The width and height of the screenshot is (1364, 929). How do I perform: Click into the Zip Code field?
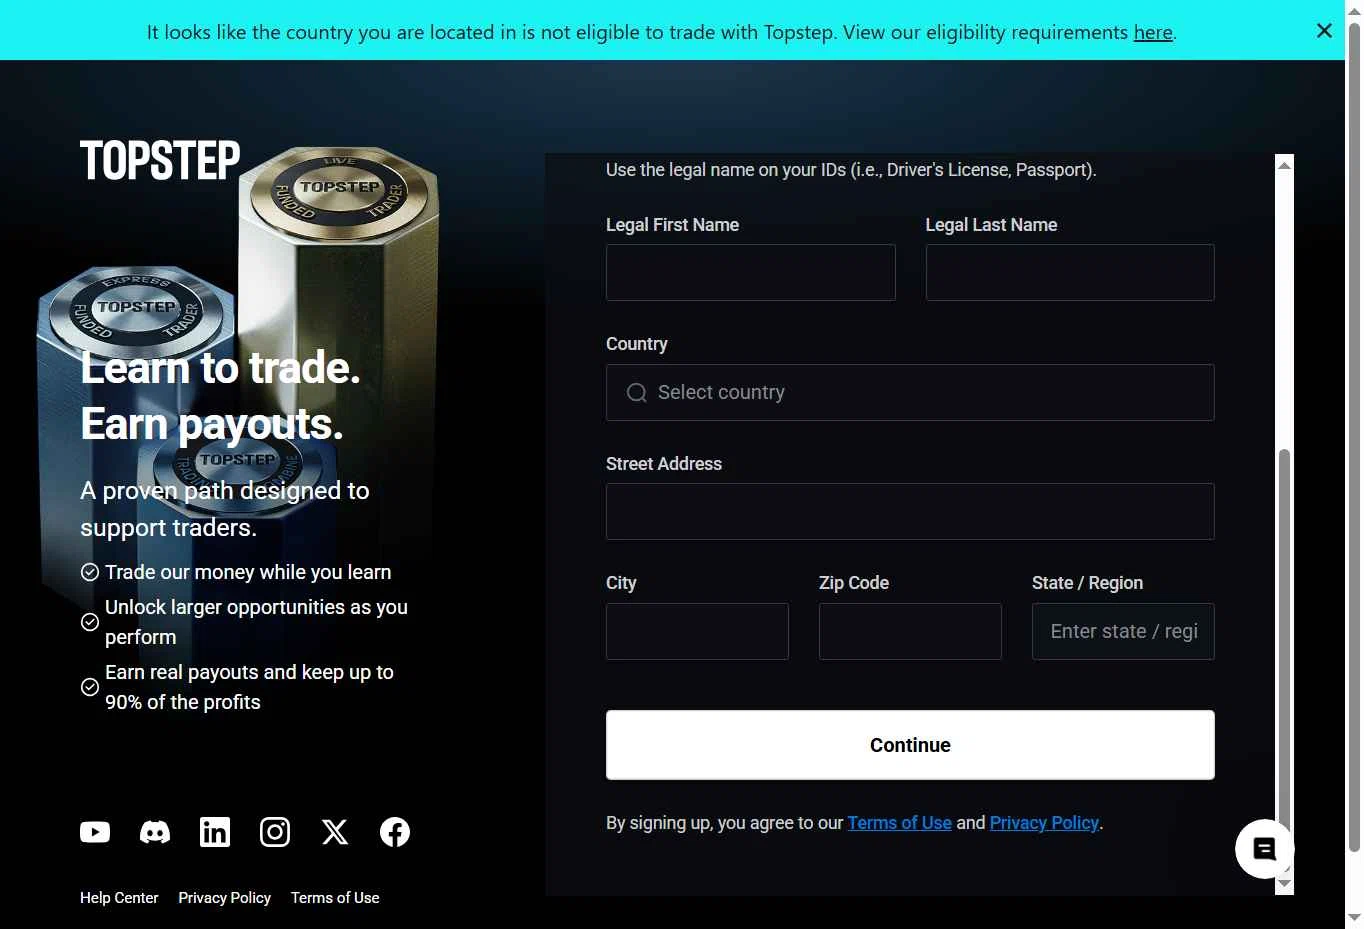tap(910, 631)
